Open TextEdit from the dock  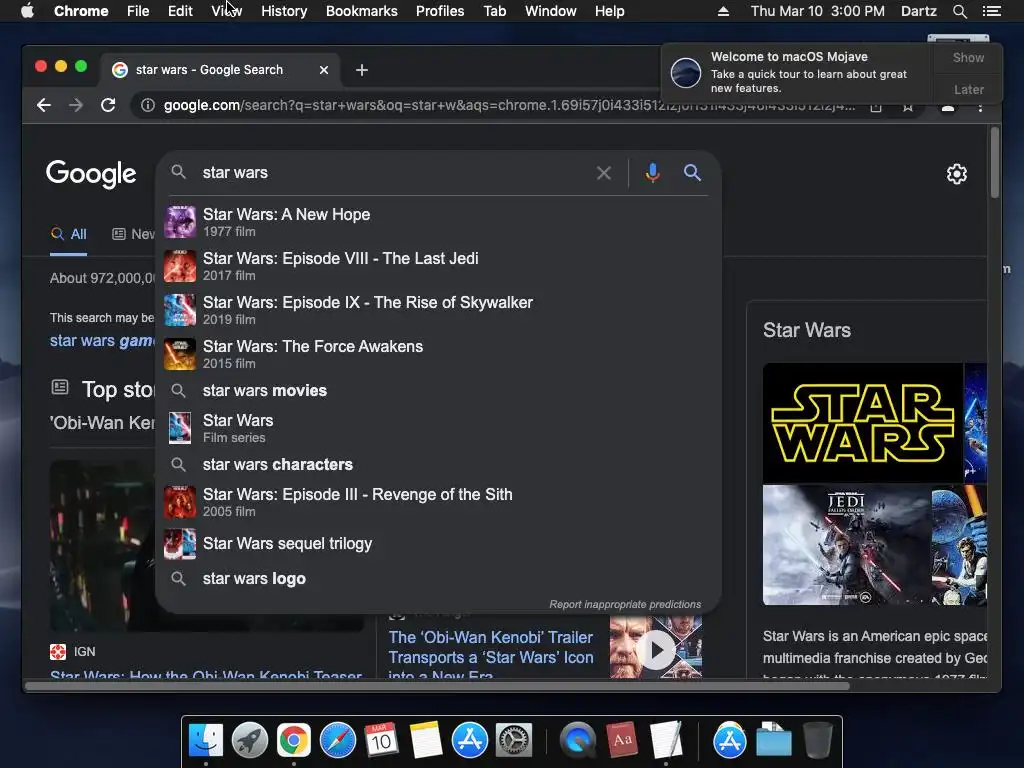coord(666,741)
